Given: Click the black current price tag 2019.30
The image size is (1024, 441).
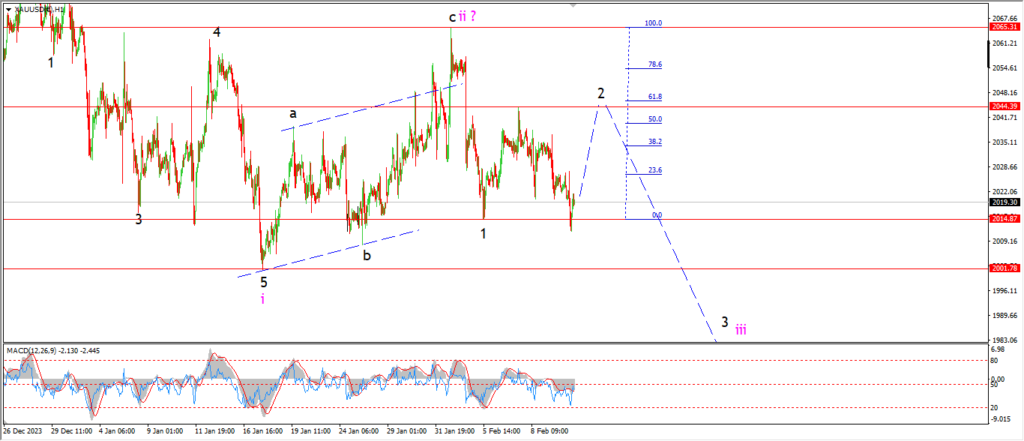Looking at the screenshot, I should [x=1003, y=201].
